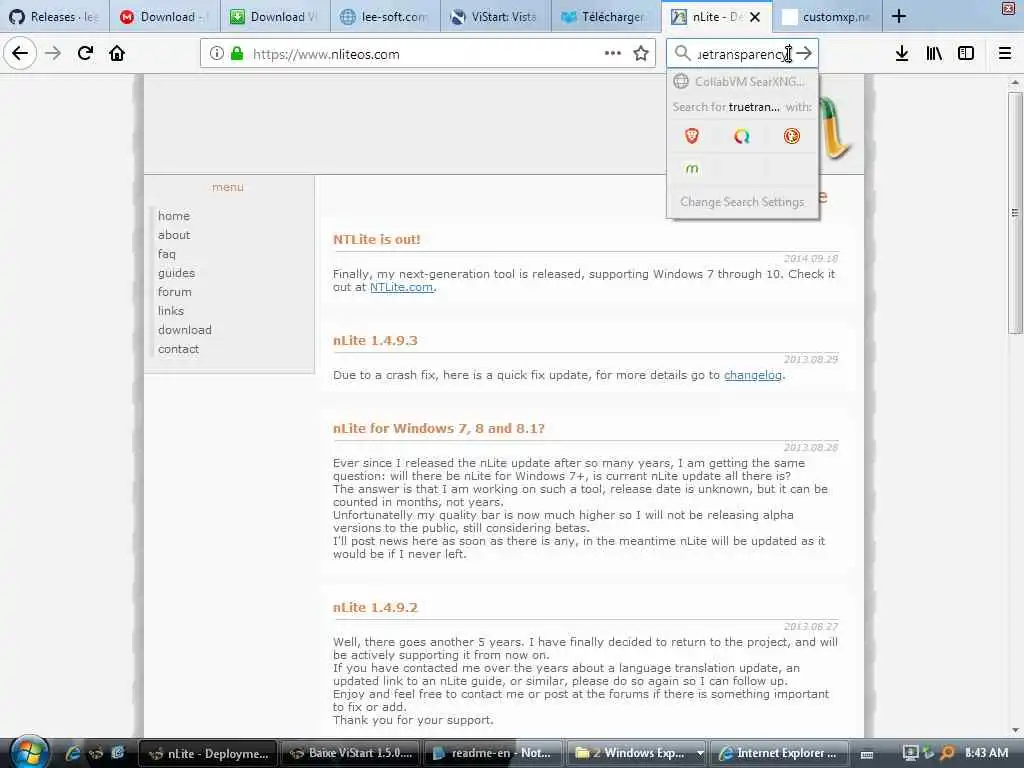Open the Firefox hamburger menu
This screenshot has height=768, width=1024.
1005,54
